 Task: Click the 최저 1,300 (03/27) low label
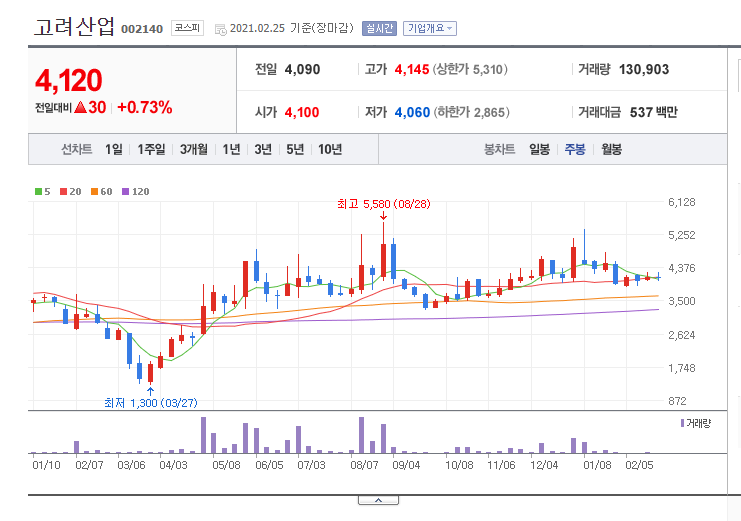point(151,403)
